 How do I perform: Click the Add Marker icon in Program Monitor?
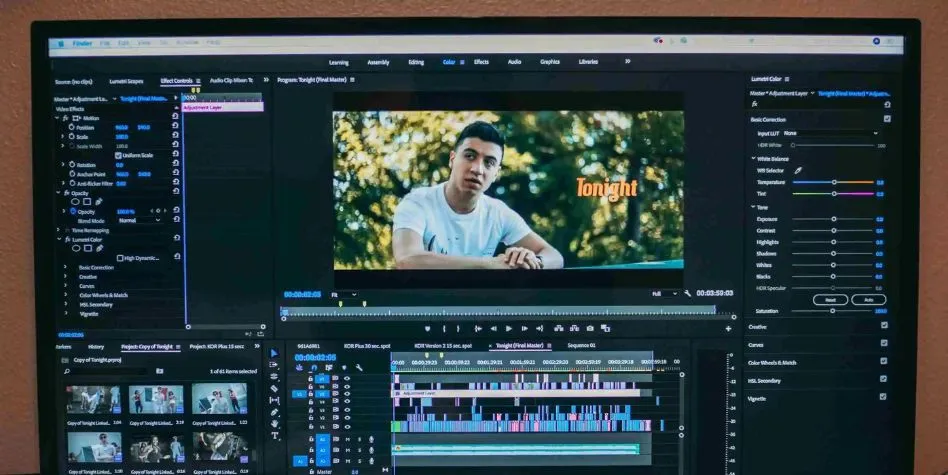428,328
